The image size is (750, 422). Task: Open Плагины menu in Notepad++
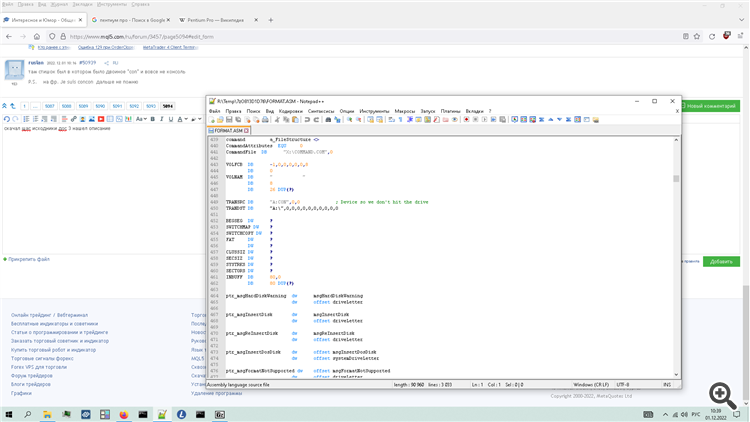450,111
